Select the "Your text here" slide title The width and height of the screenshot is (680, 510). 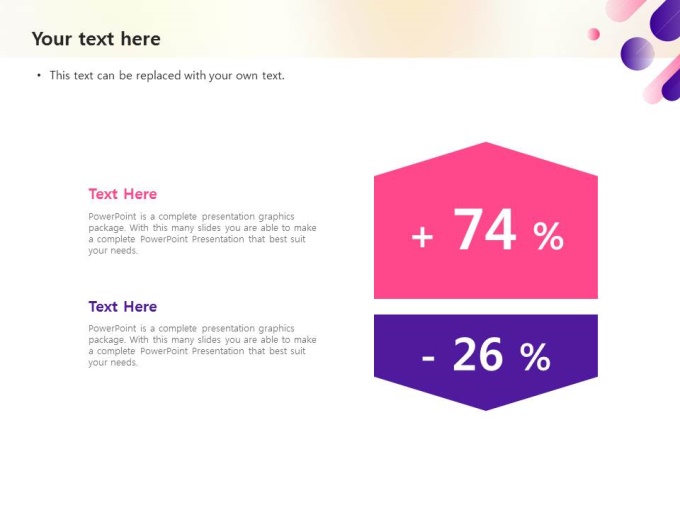tap(96, 39)
